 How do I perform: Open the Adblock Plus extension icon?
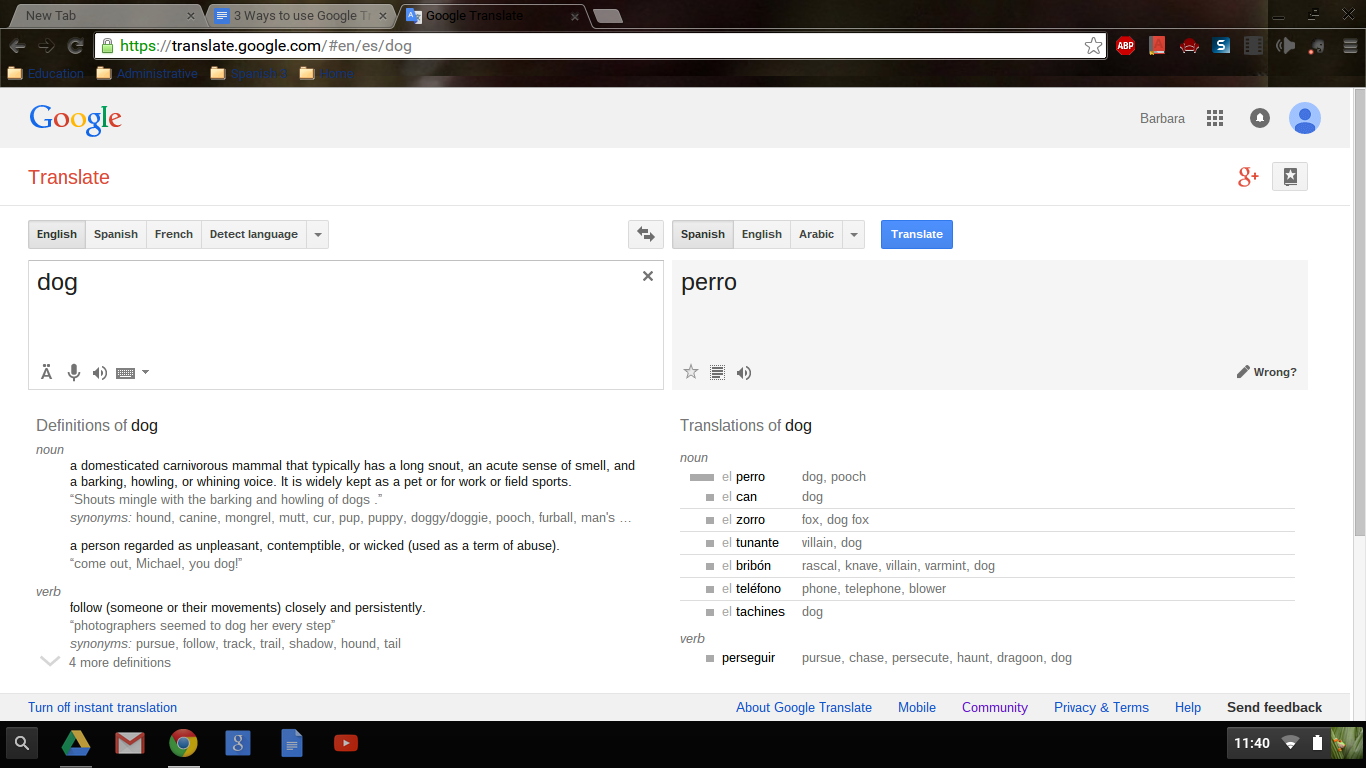pyautogui.click(x=1126, y=46)
